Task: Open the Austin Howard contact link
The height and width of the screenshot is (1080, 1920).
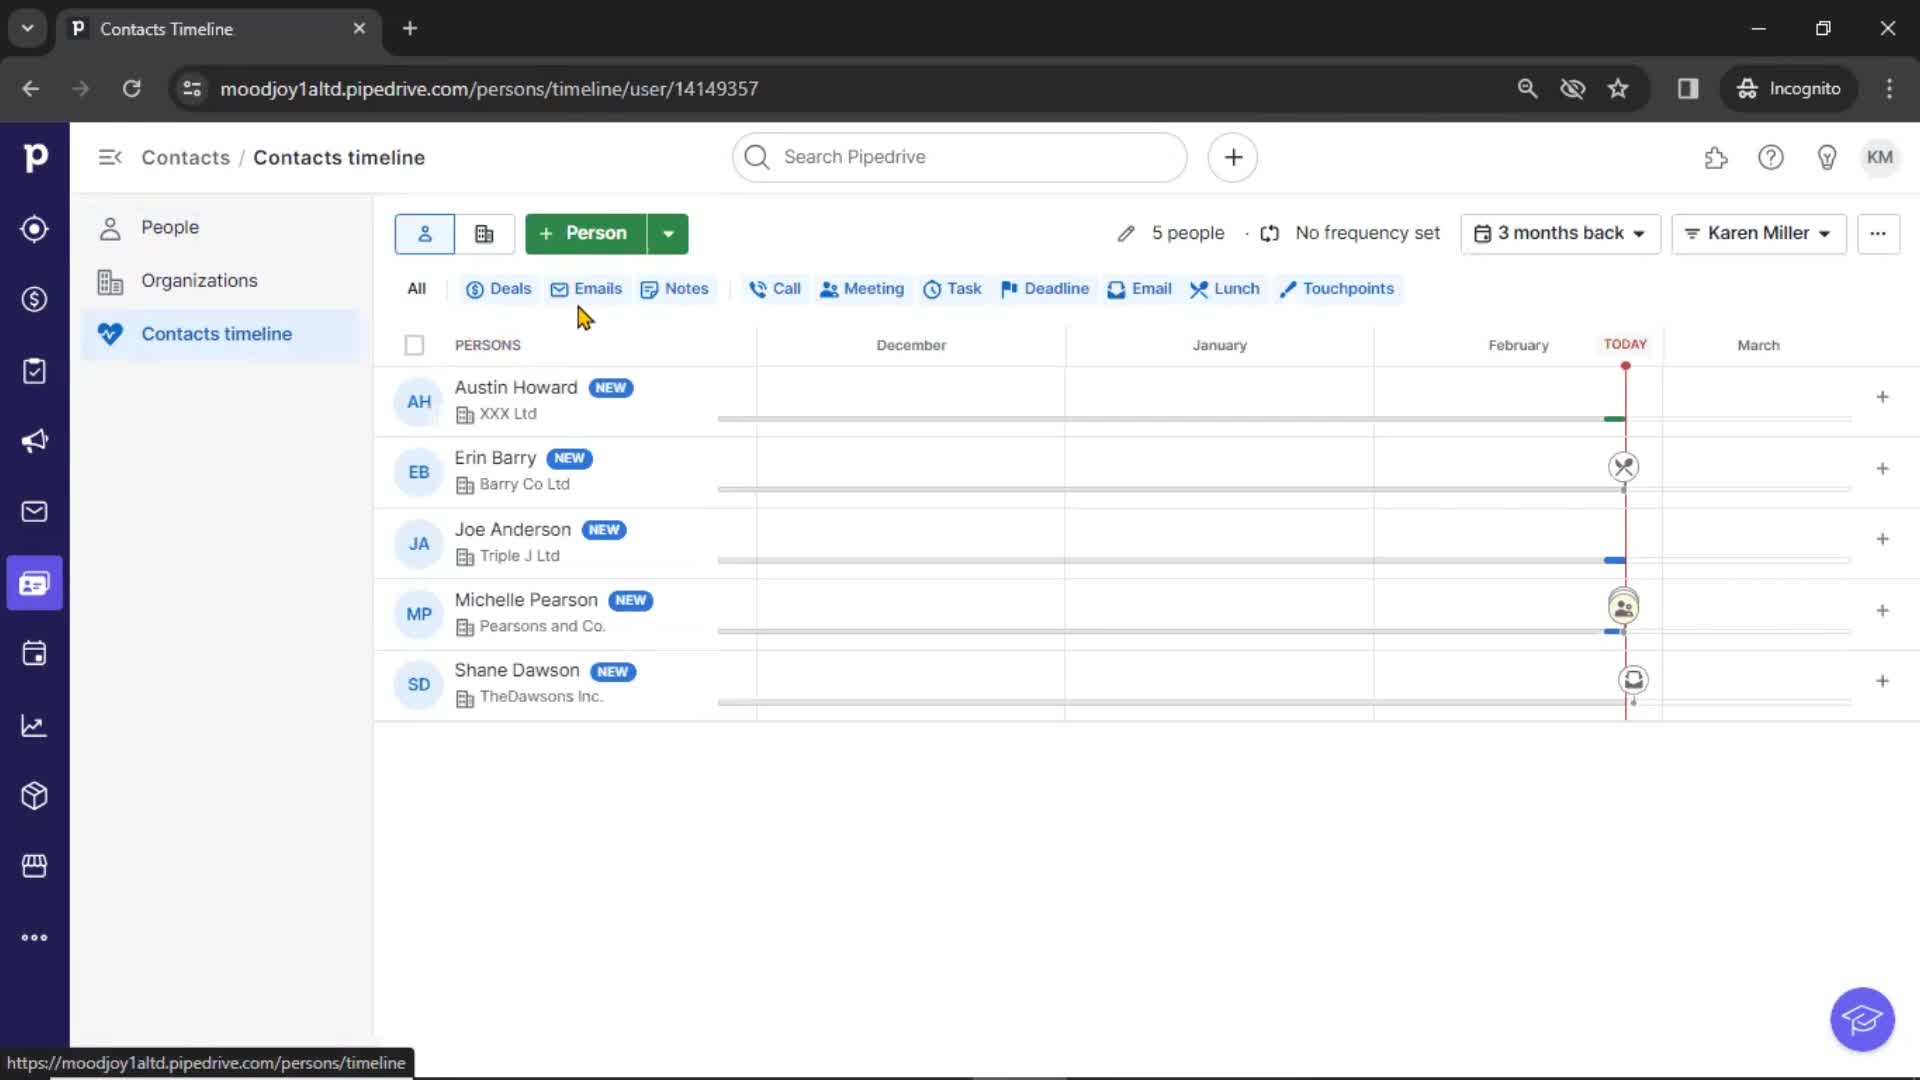Action: tap(516, 387)
